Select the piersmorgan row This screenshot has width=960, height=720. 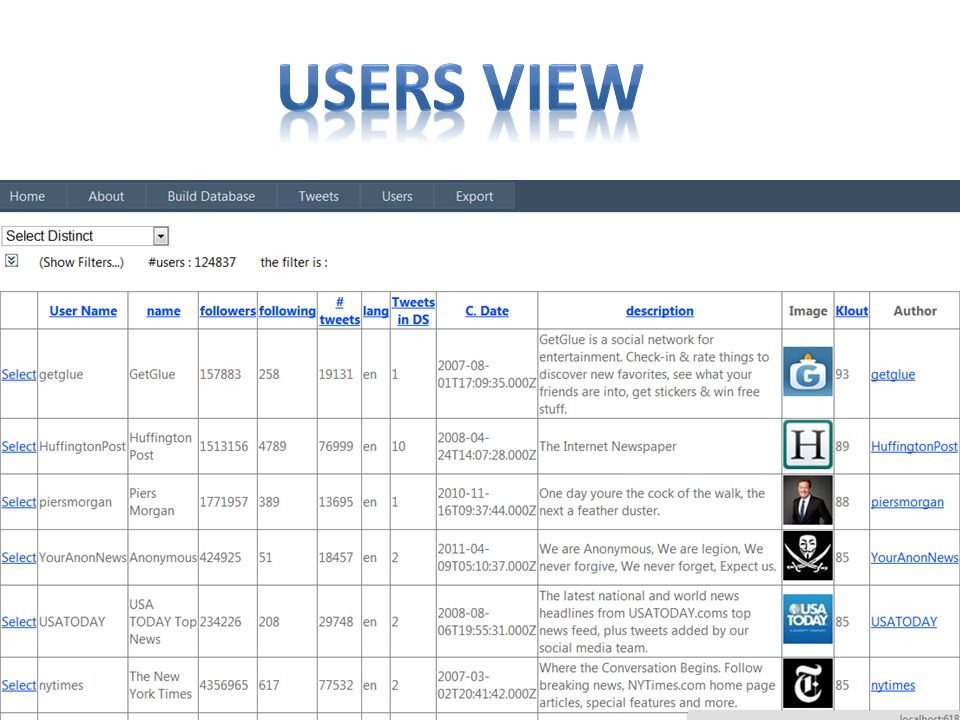point(19,501)
